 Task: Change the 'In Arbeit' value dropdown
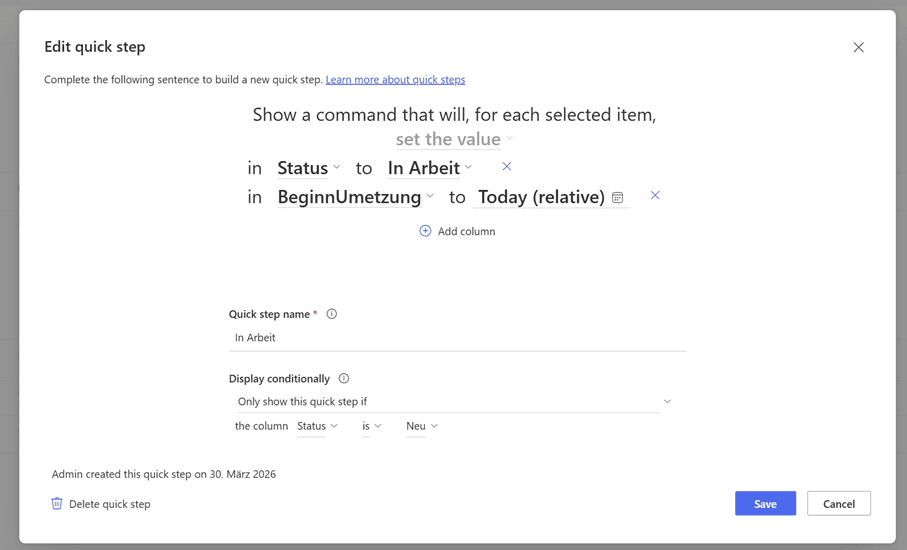point(430,168)
